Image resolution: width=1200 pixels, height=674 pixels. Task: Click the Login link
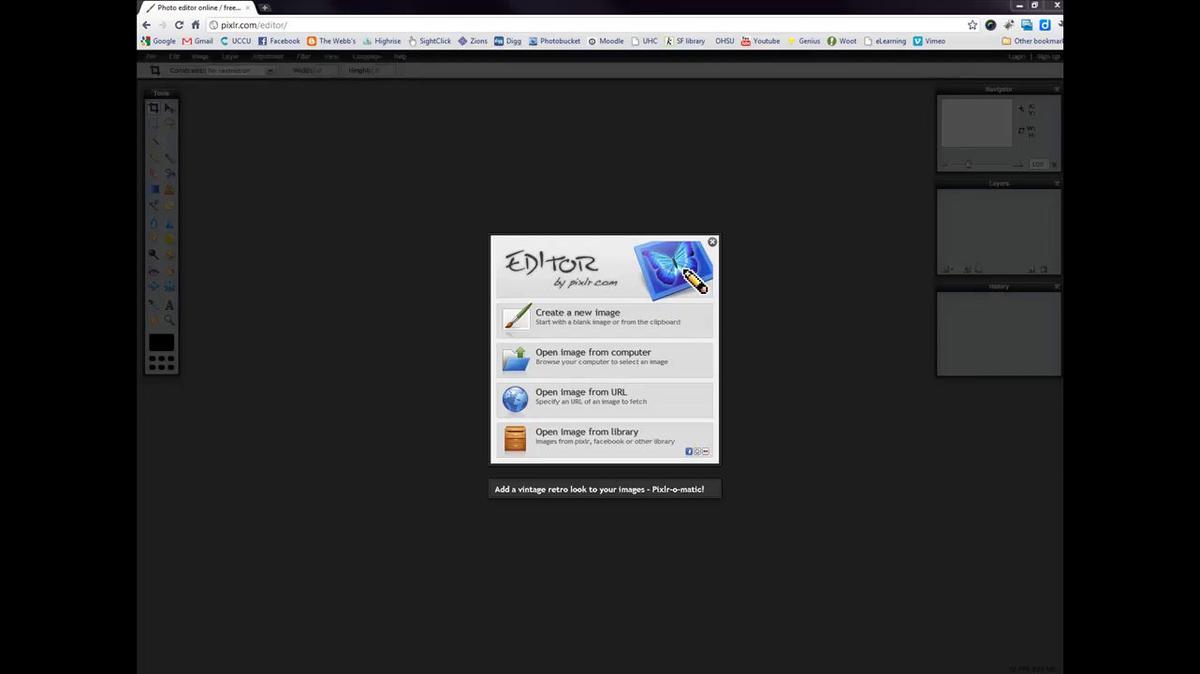pyautogui.click(x=1016, y=57)
